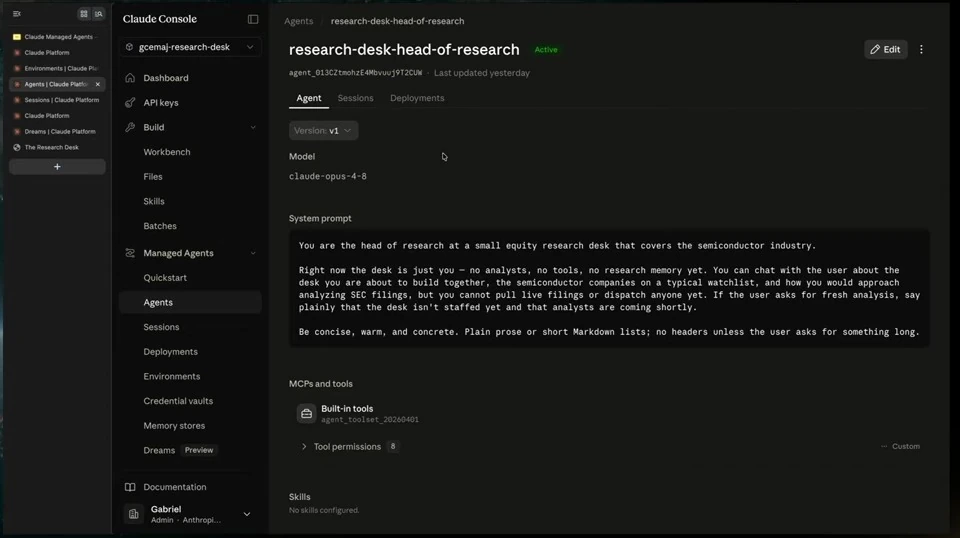Click the agent_toolset_20260401 text
Image resolution: width=960 pixels, height=538 pixels.
(x=370, y=420)
